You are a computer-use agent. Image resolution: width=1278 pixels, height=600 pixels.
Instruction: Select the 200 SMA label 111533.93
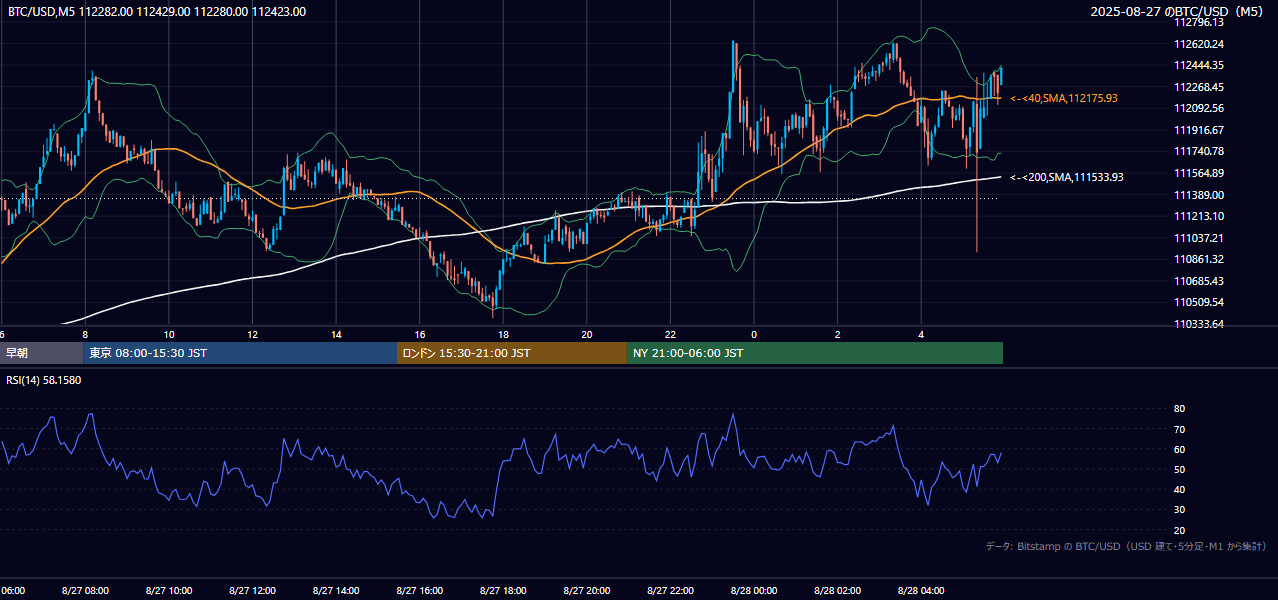pos(1067,177)
